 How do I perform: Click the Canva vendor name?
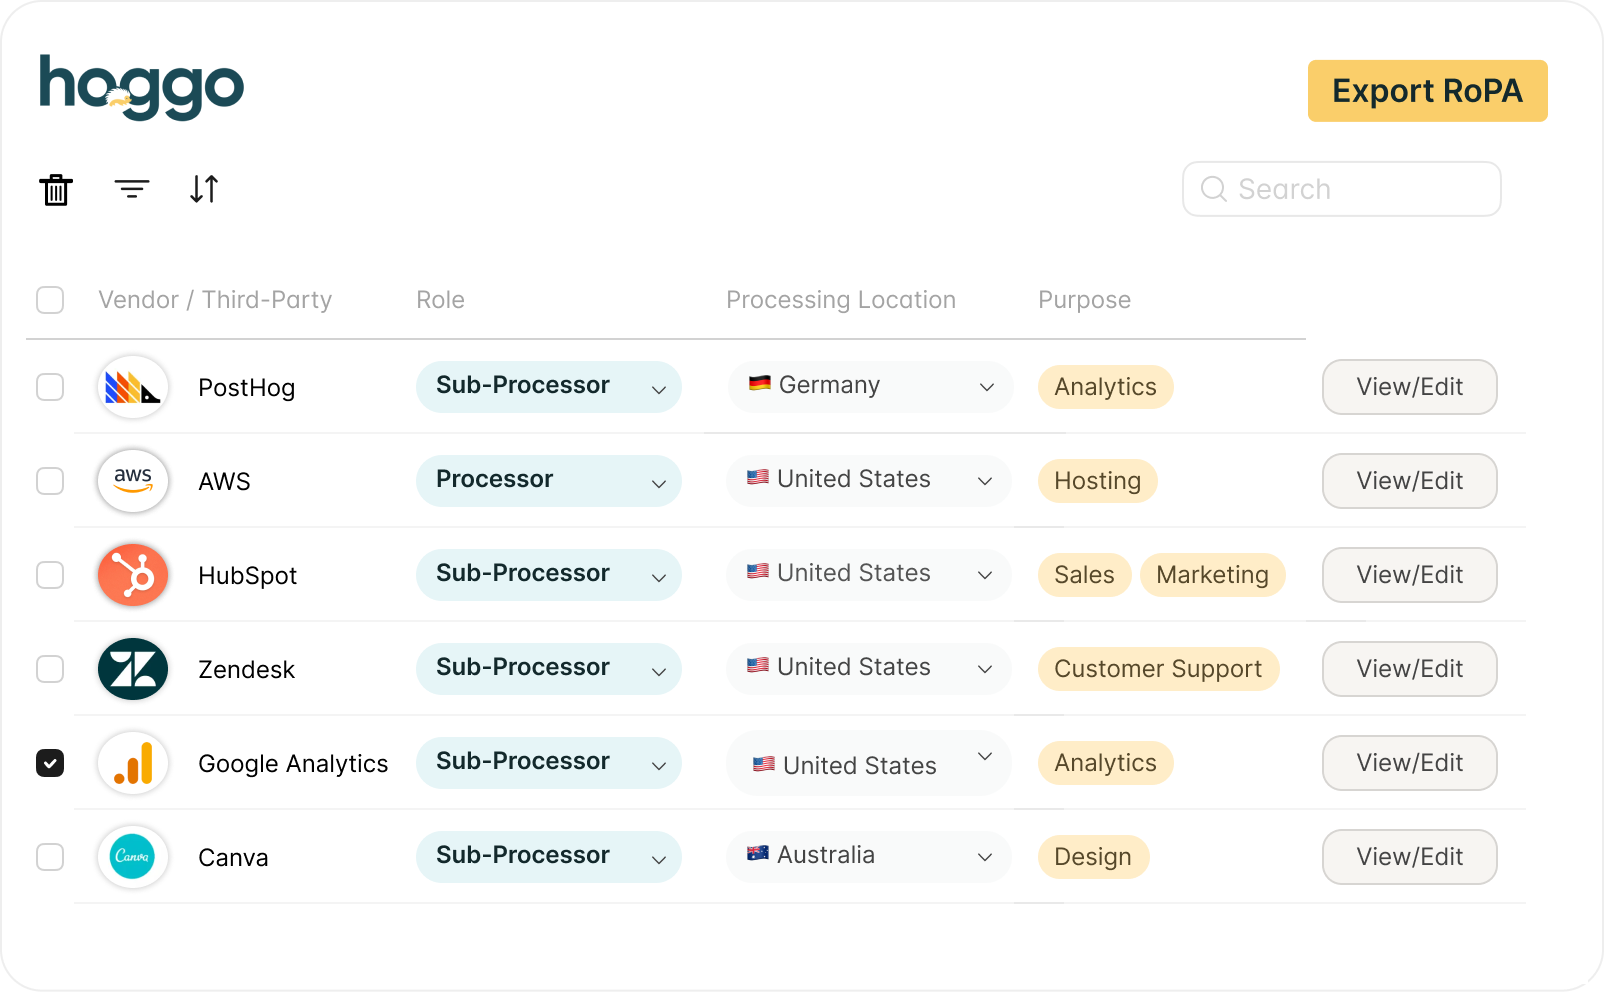click(x=233, y=858)
